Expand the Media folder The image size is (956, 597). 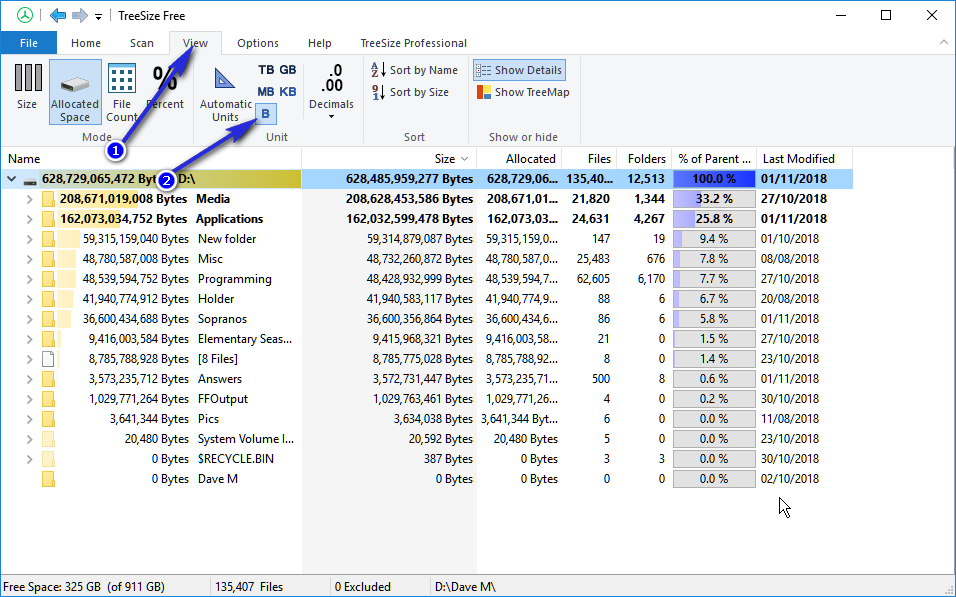[x=29, y=199]
